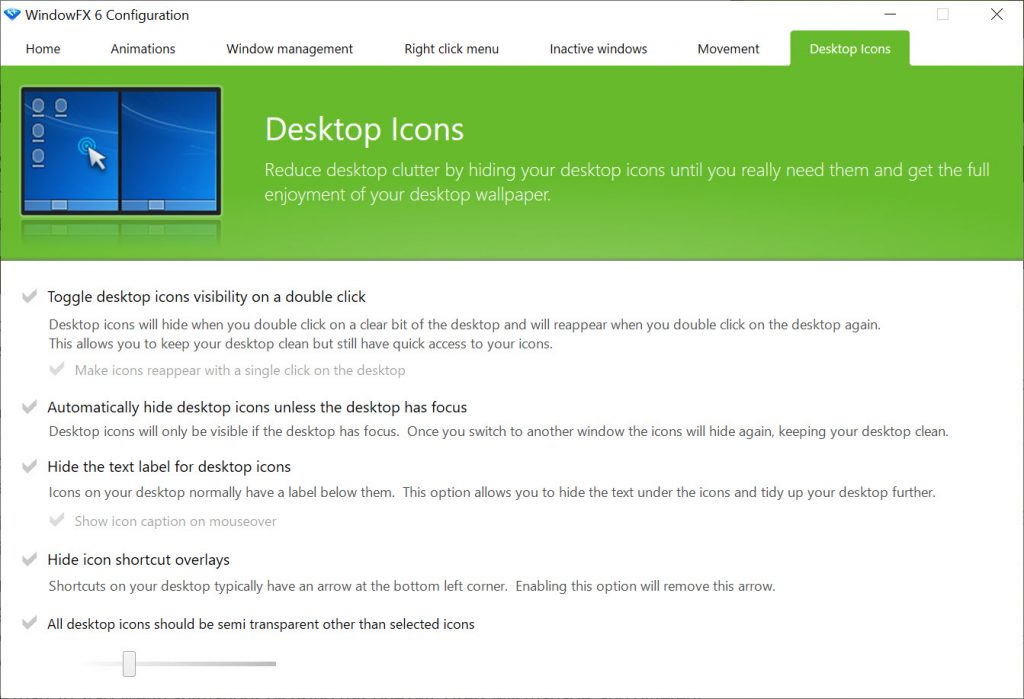Go to the Right click menu tab
This screenshot has height=699, width=1024.
coord(451,49)
